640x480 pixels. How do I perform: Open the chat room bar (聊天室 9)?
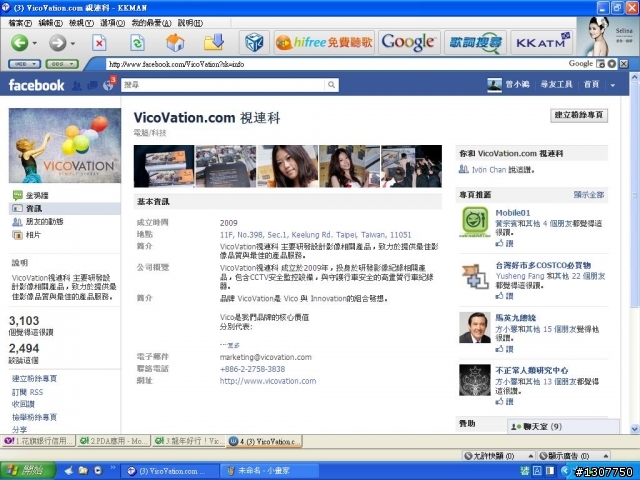coord(563,427)
